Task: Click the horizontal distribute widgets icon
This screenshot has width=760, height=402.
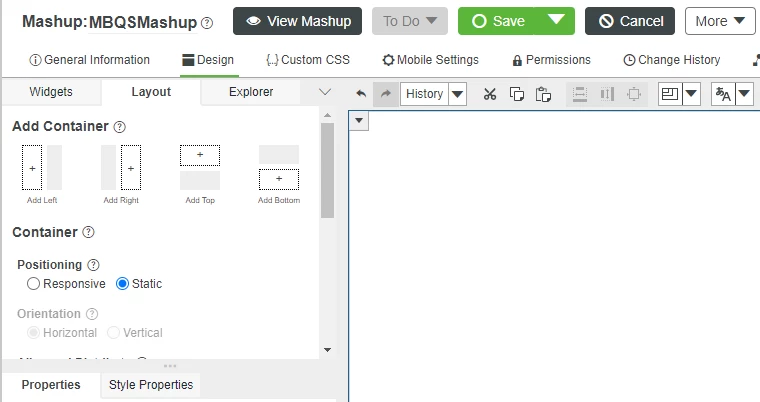Action: [x=607, y=94]
